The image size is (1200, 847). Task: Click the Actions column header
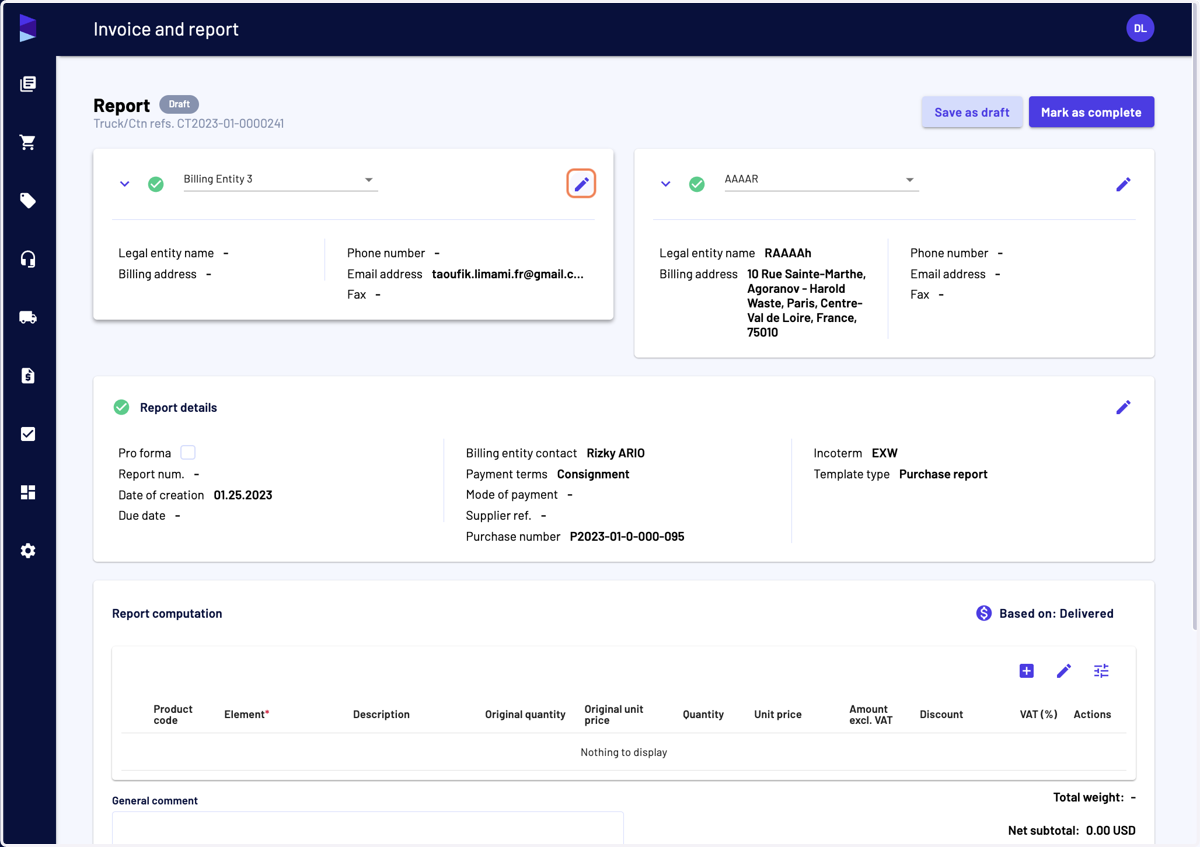[x=1092, y=714]
